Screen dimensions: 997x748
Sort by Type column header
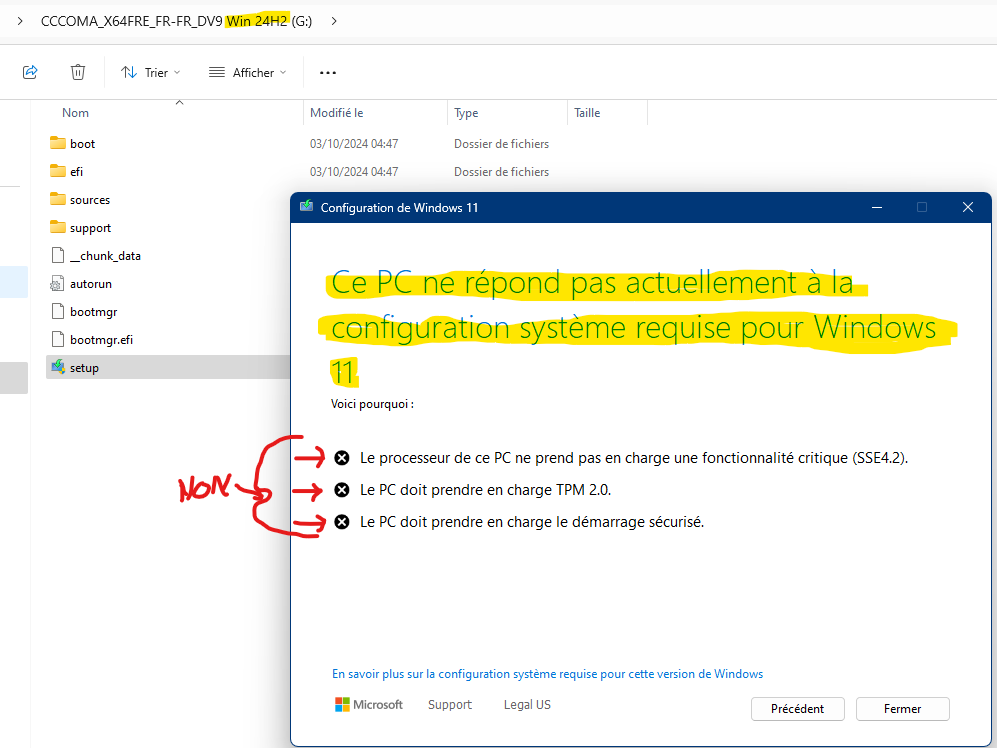pyautogui.click(x=466, y=113)
